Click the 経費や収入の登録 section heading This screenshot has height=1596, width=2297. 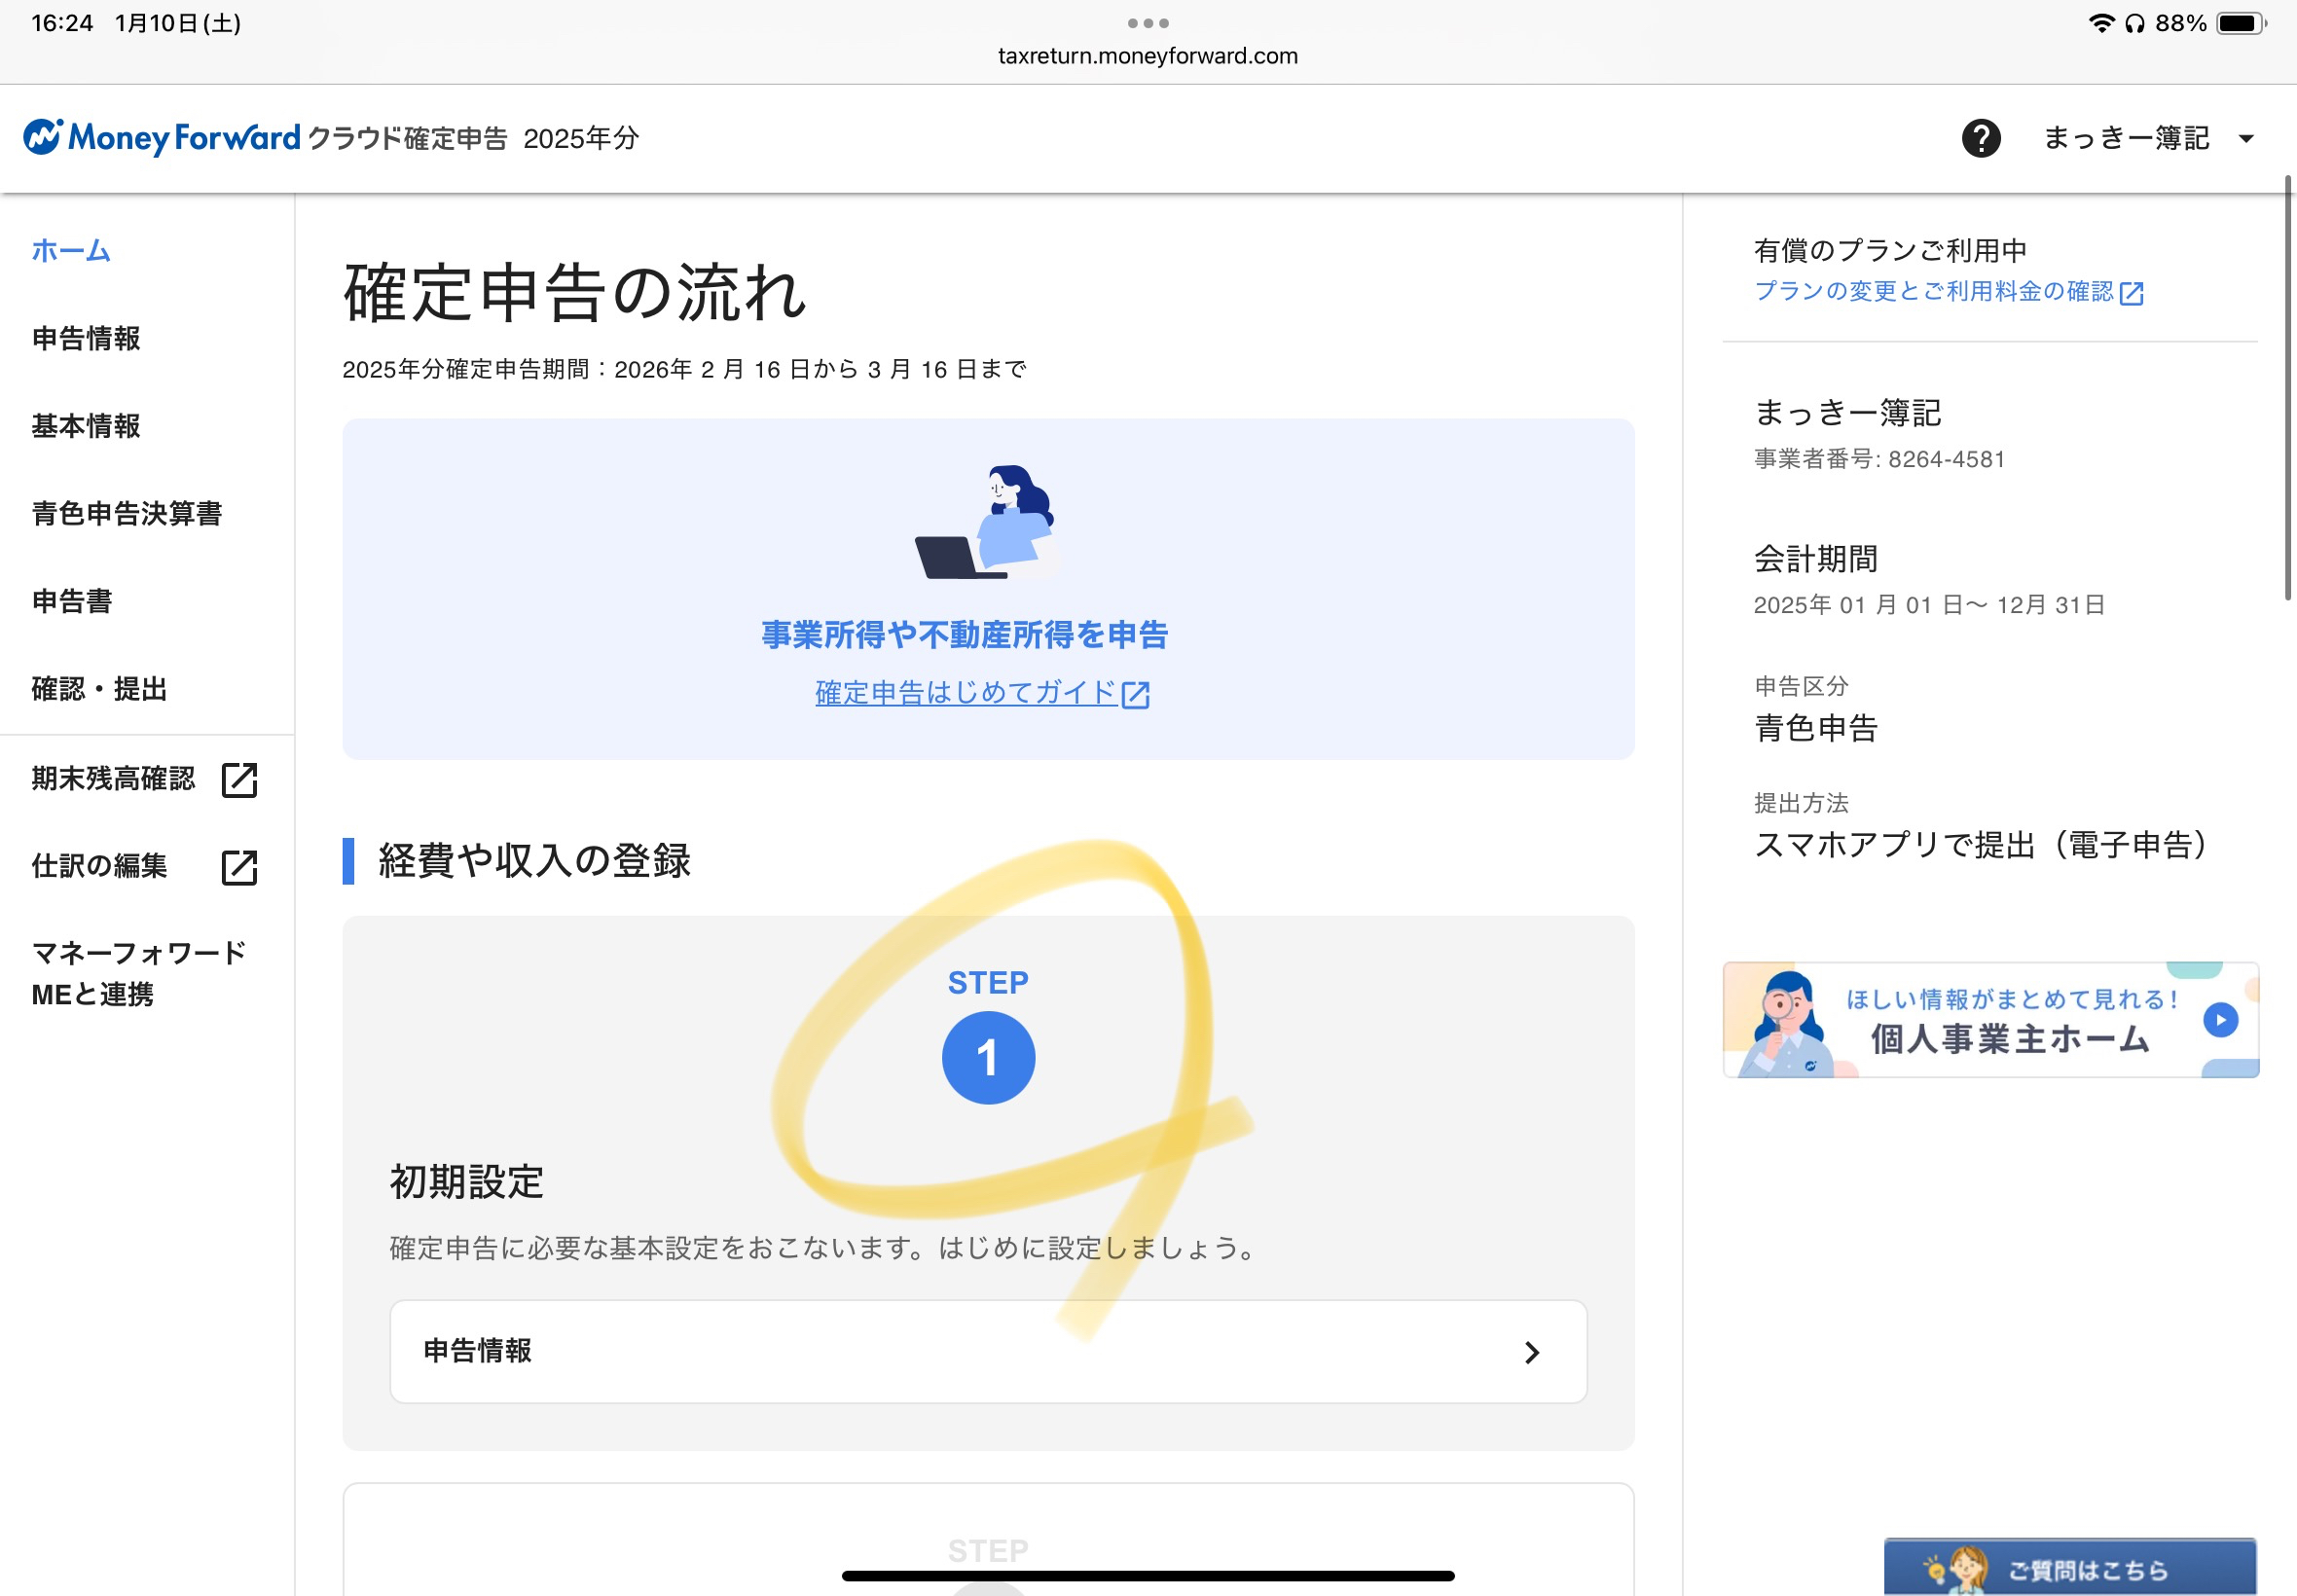point(534,860)
